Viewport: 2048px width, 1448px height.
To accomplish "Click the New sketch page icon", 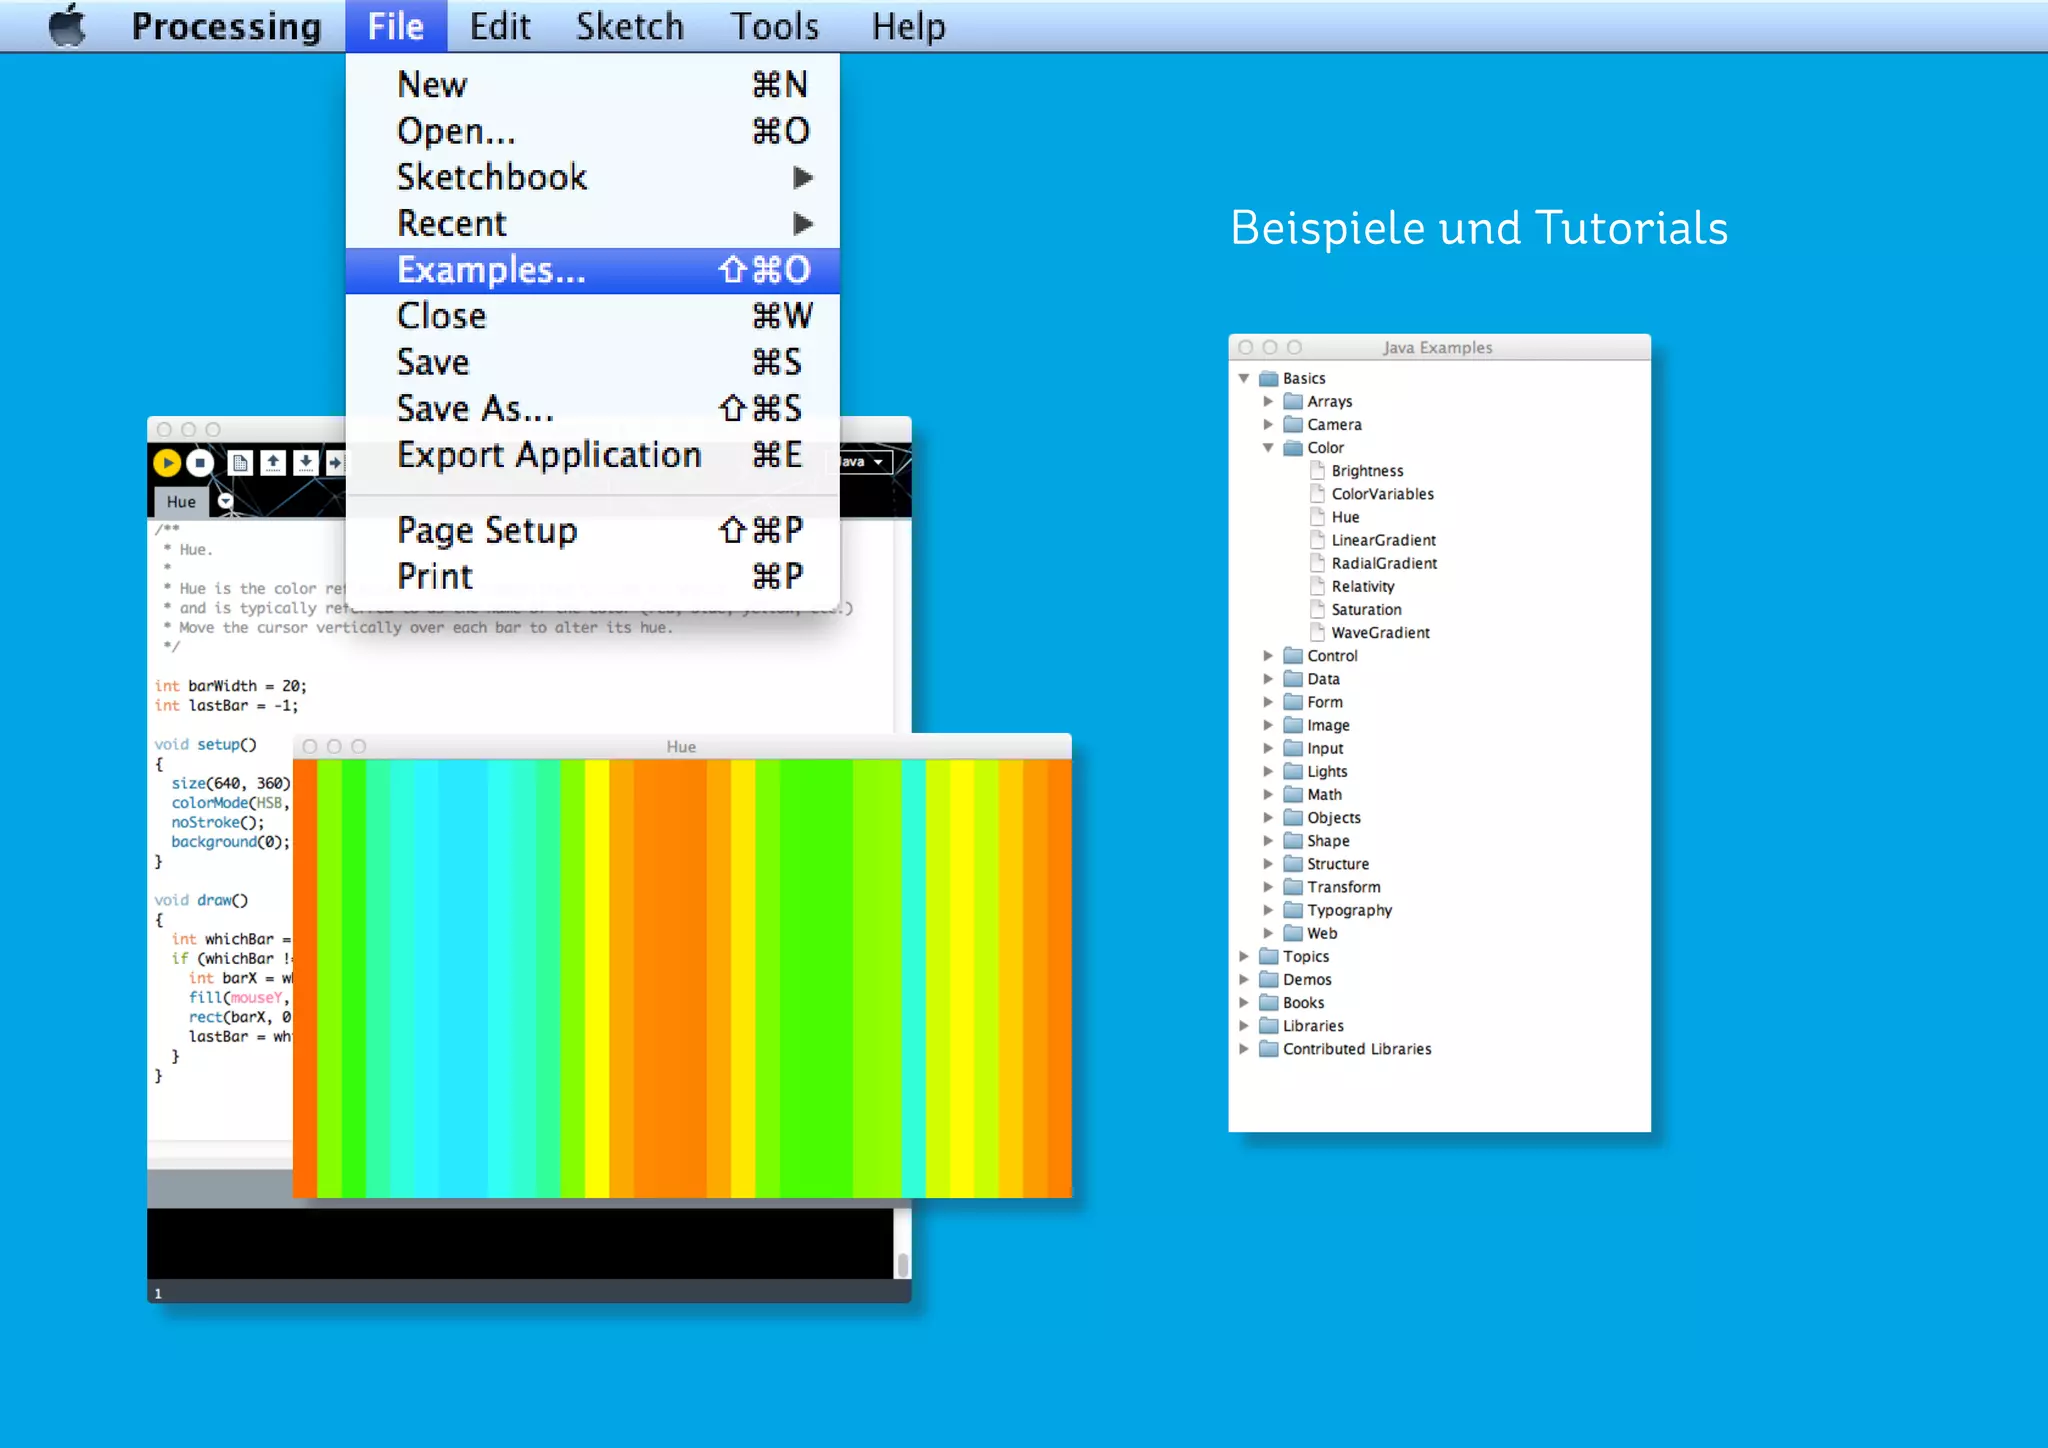I will pos(239,462).
